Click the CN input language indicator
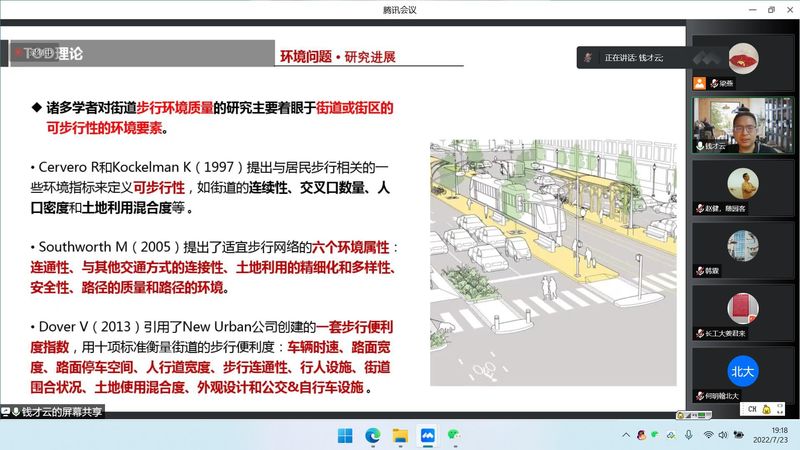The height and width of the screenshot is (450, 800). 748,409
